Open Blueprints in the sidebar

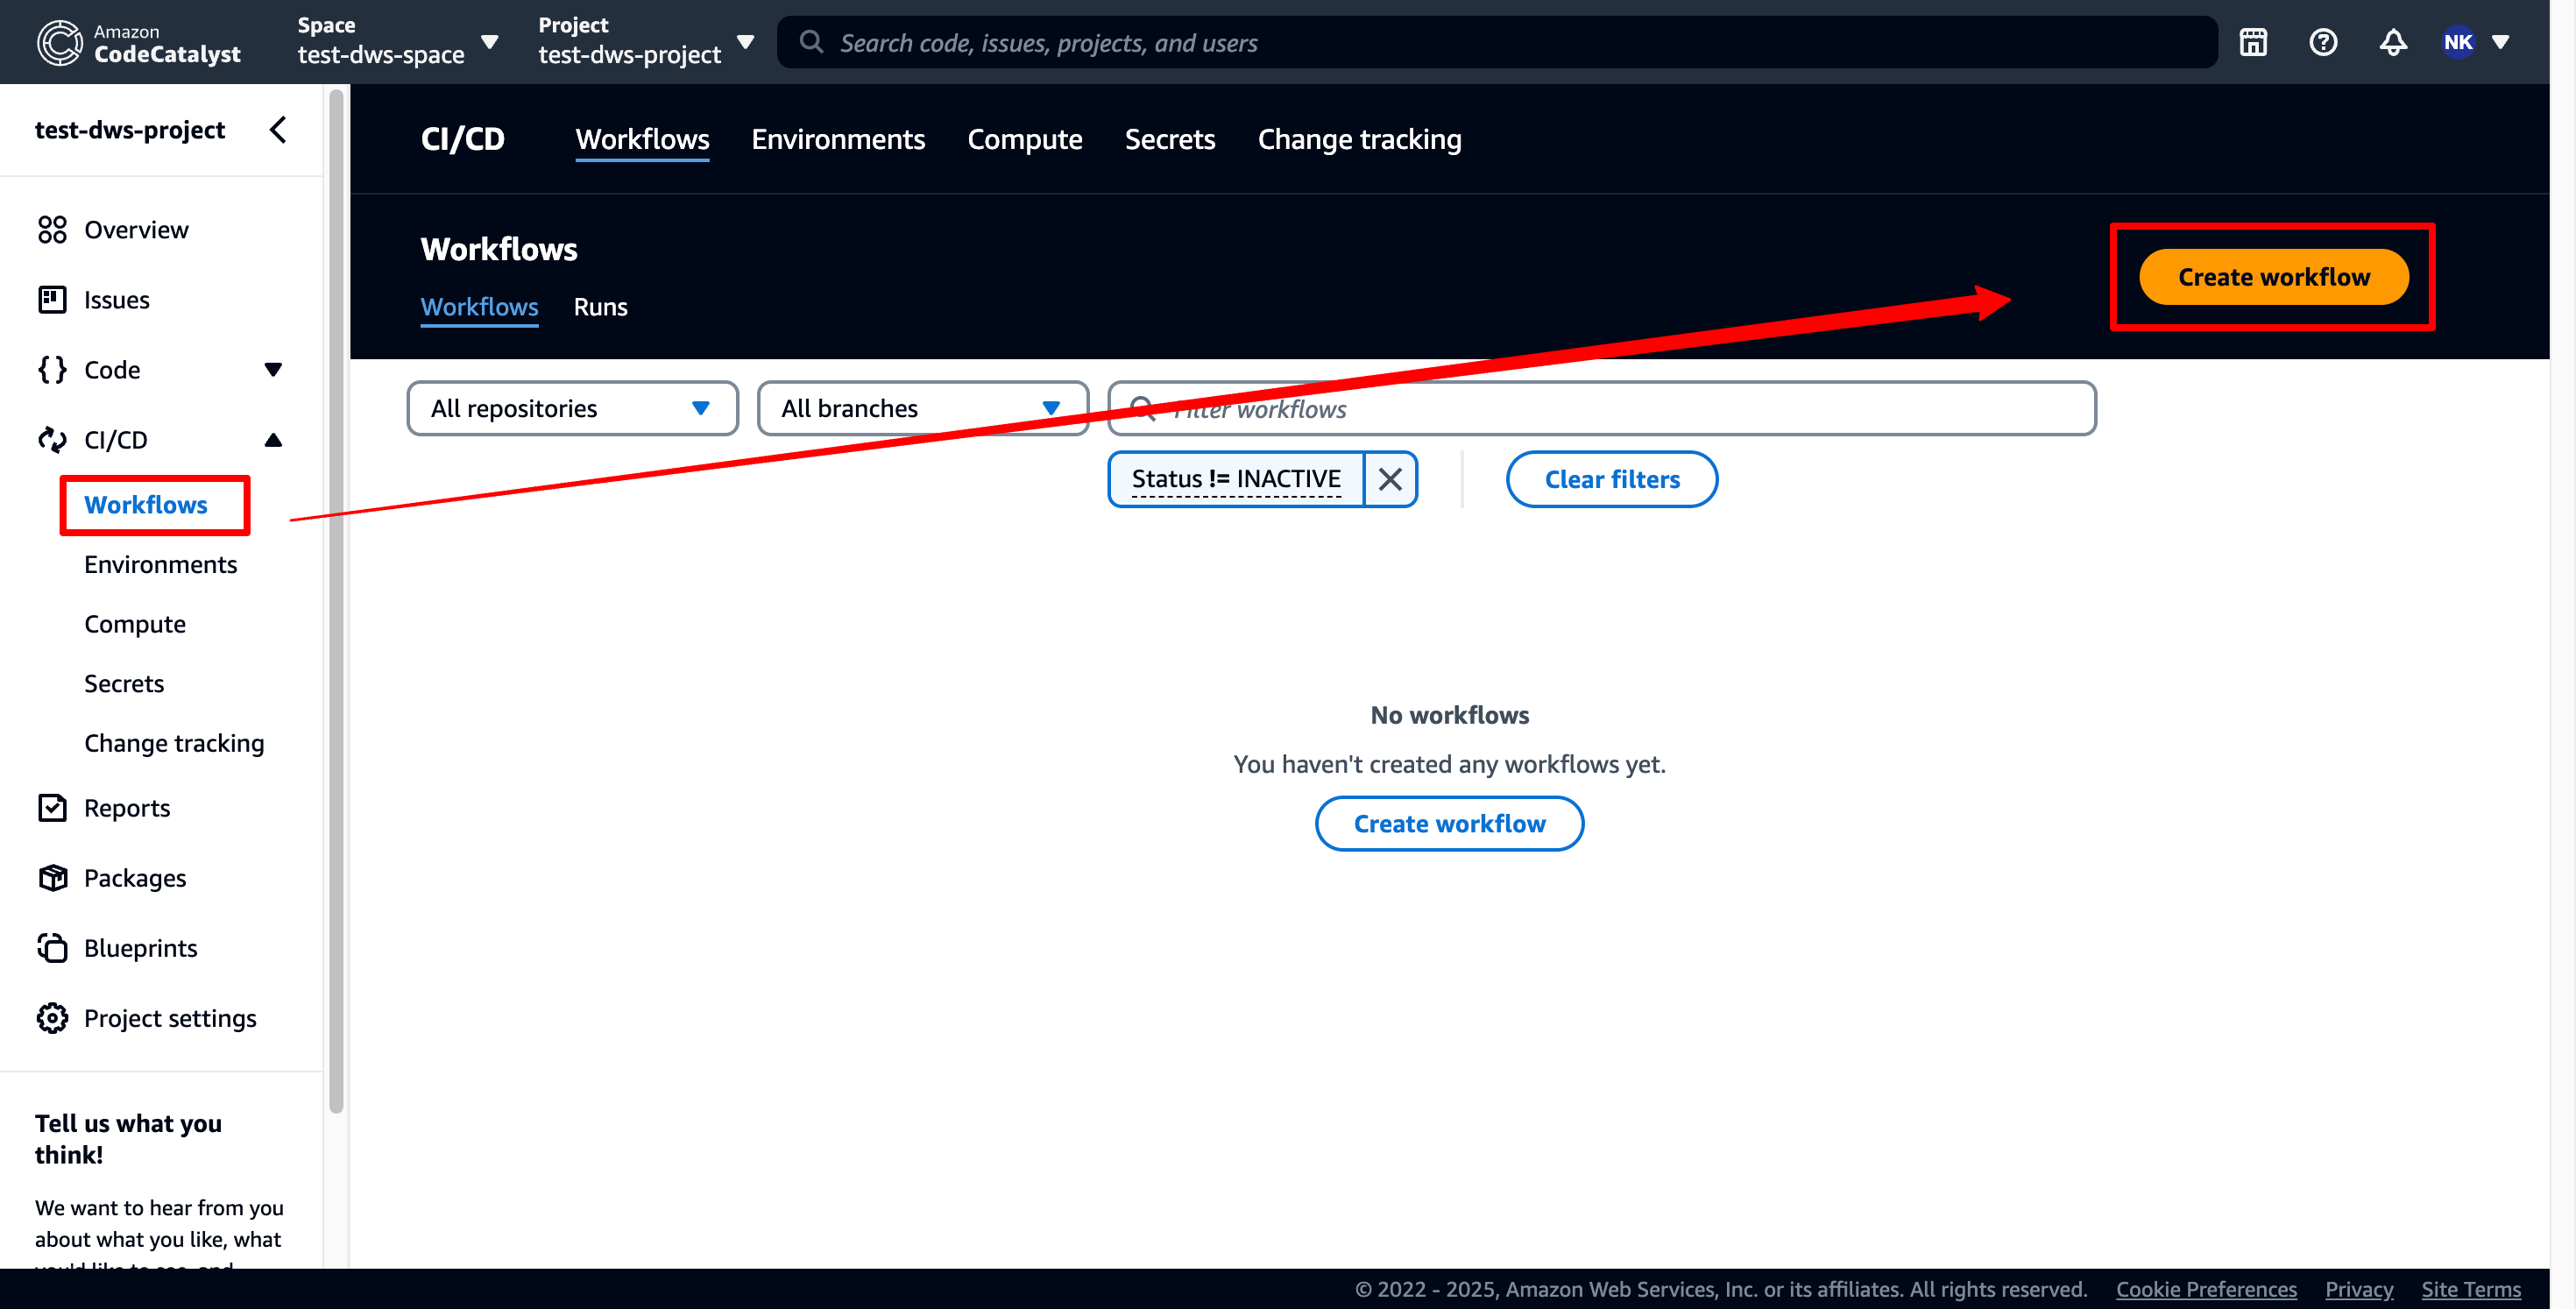coord(141,948)
